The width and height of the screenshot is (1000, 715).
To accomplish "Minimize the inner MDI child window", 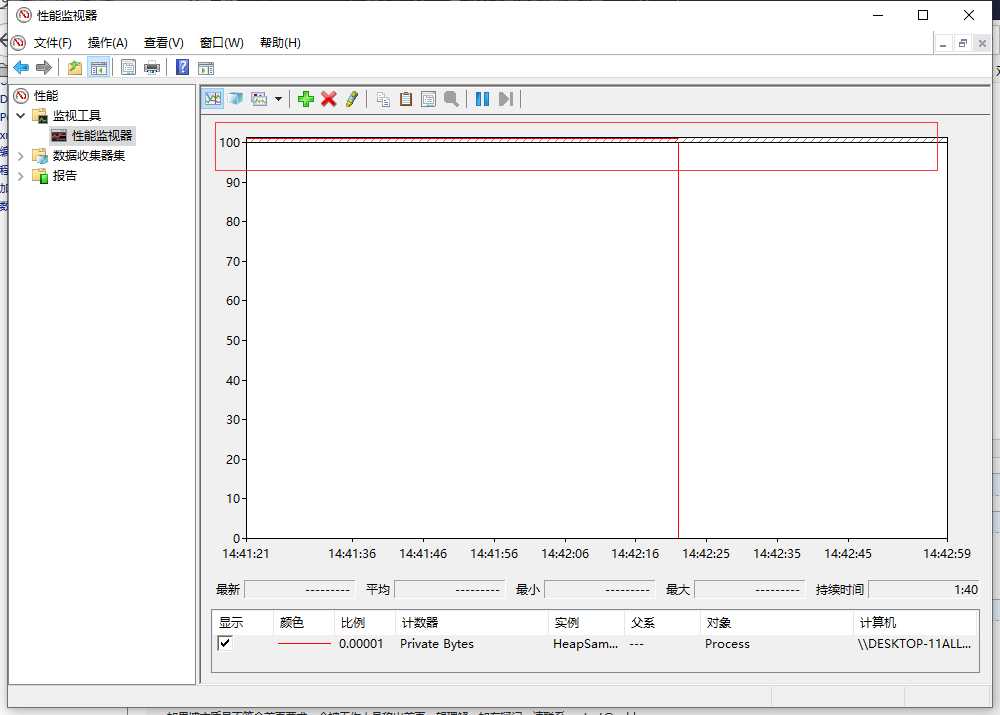I will [x=943, y=43].
